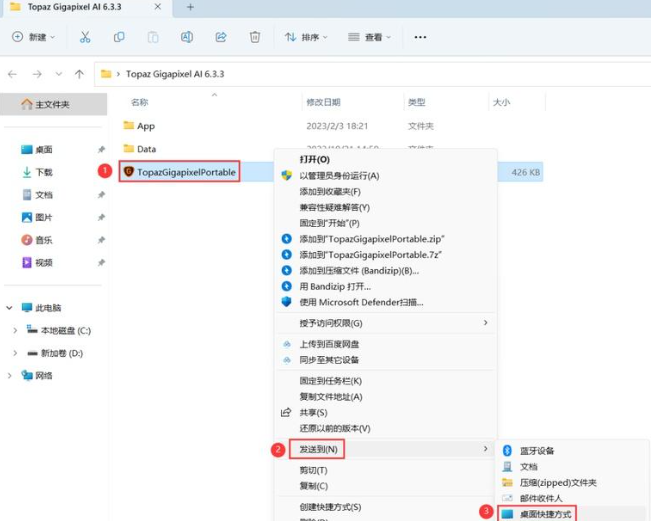Open the three-dots more options menu

(x=420, y=37)
